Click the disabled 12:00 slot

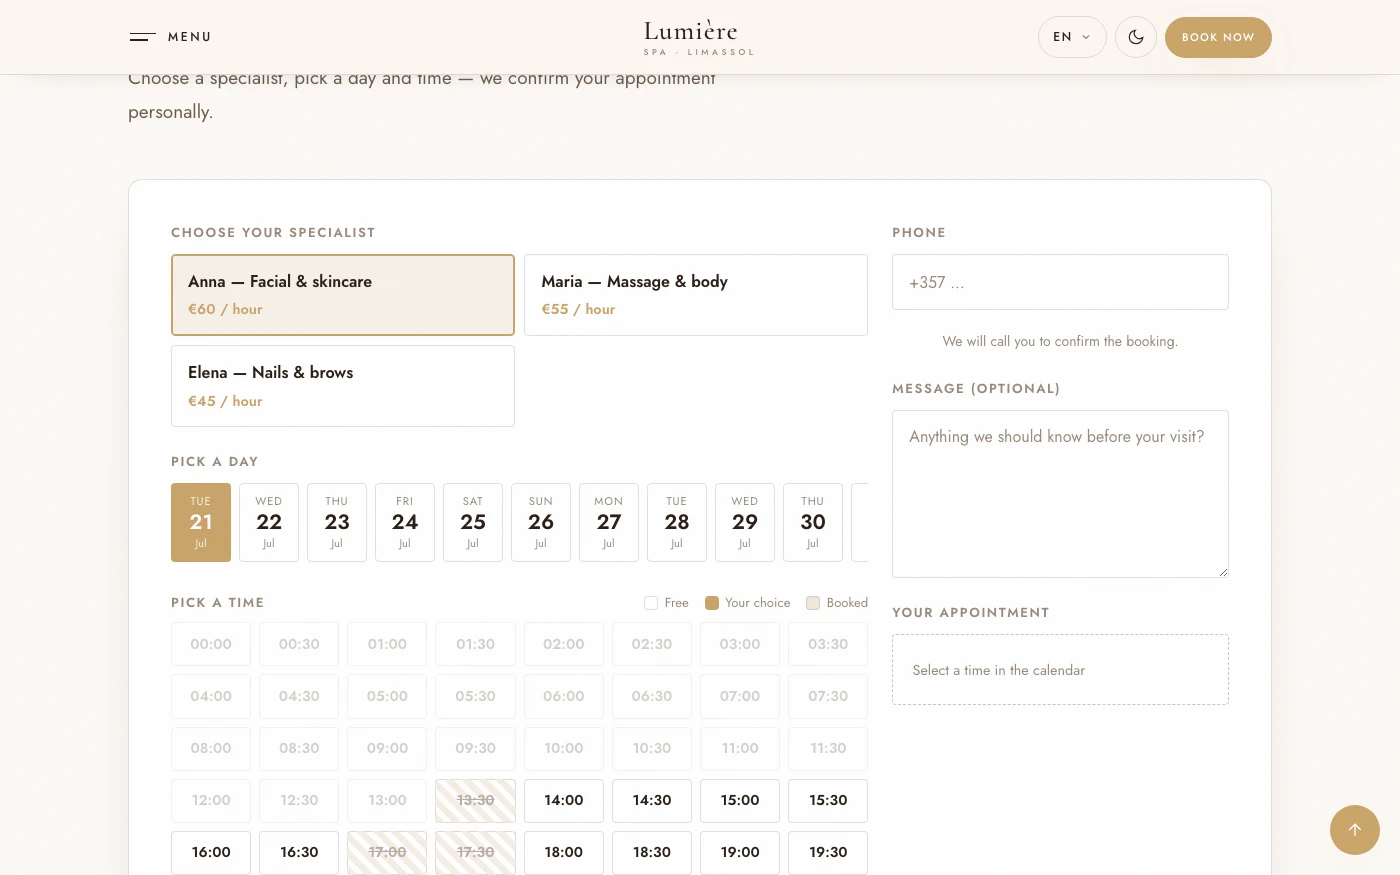click(211, 800)
